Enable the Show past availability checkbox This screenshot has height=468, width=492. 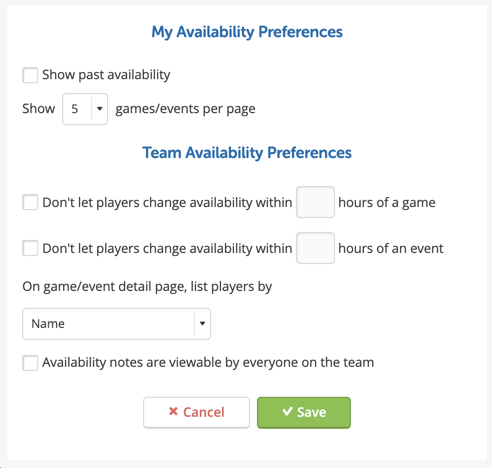tap(30, 75)
